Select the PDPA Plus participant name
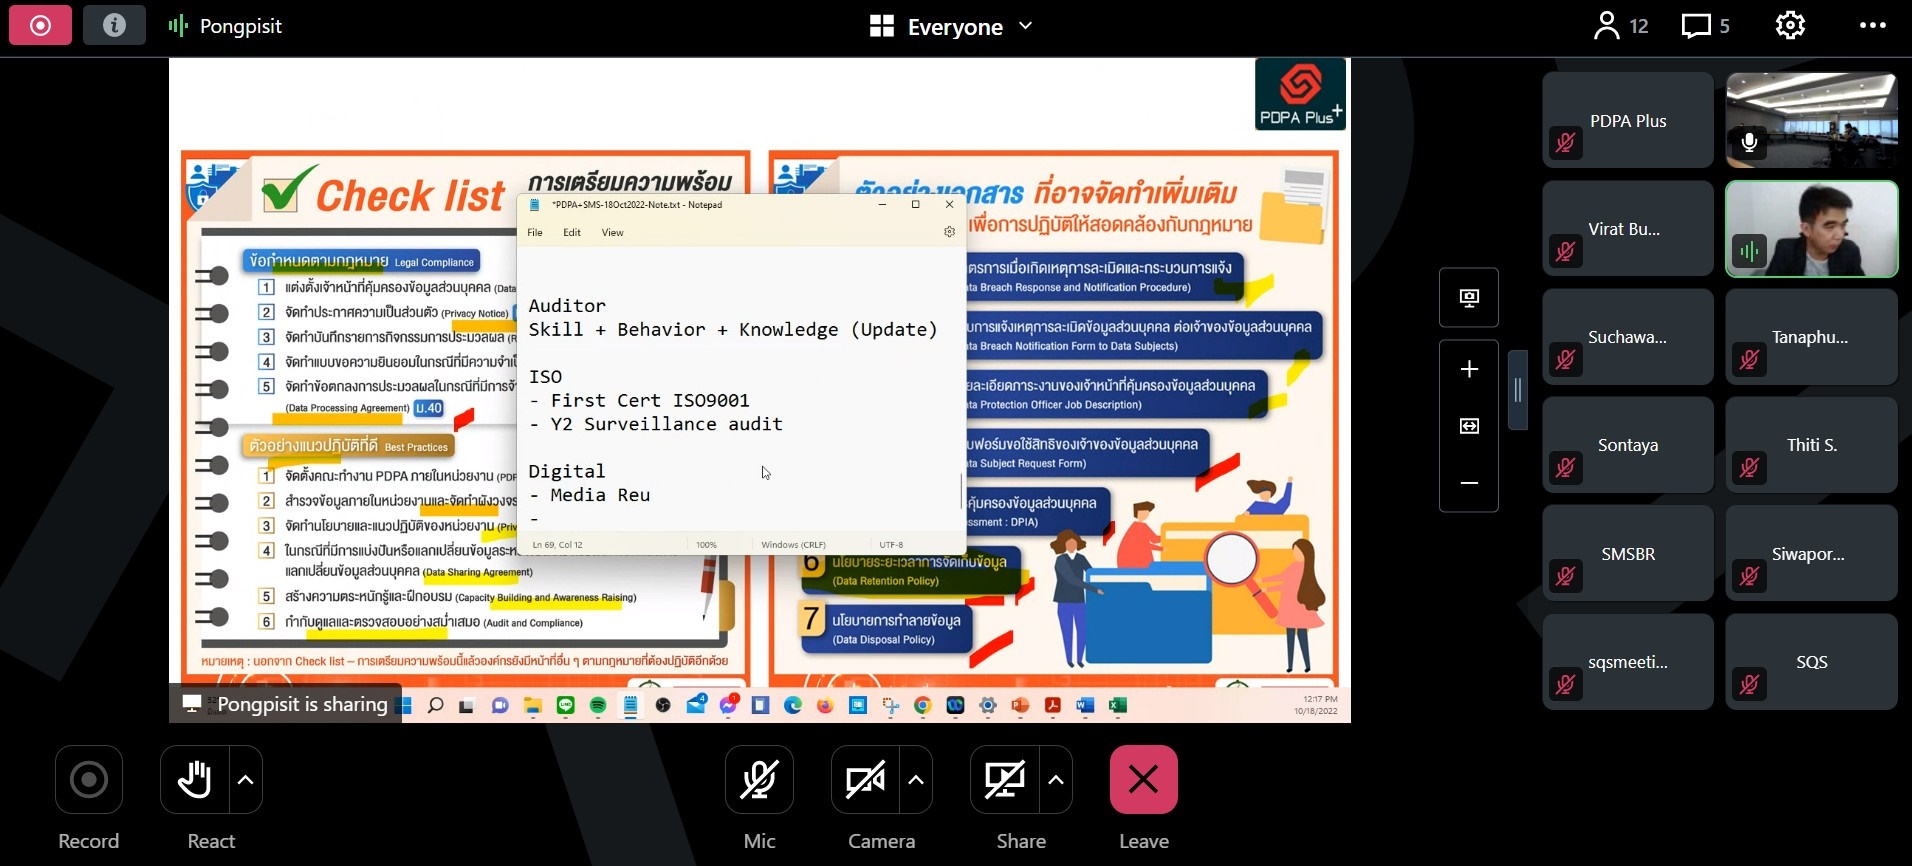This screenshot has height=866, width=1912. (1628, 121)
